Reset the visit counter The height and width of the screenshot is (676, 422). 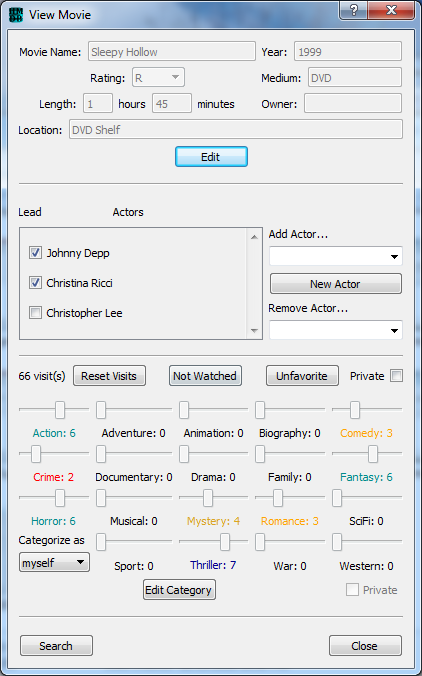(x=109, y=376)
